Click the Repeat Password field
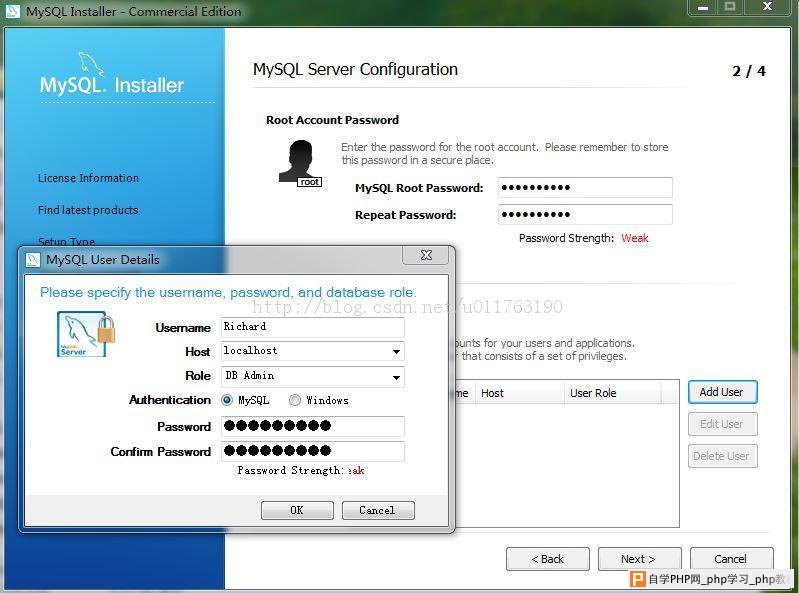The width and height of the screenshot is (799, 593). click(585, 214)
